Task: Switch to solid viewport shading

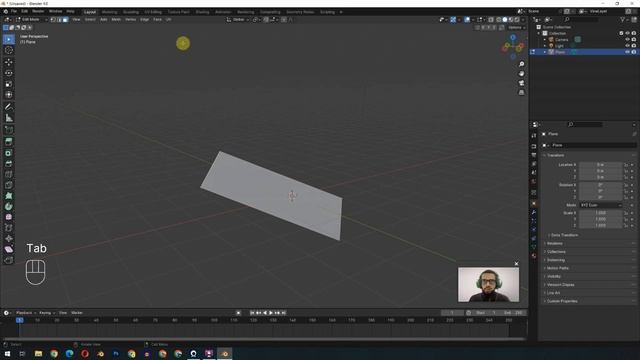Action: click(x=505, y=20)
